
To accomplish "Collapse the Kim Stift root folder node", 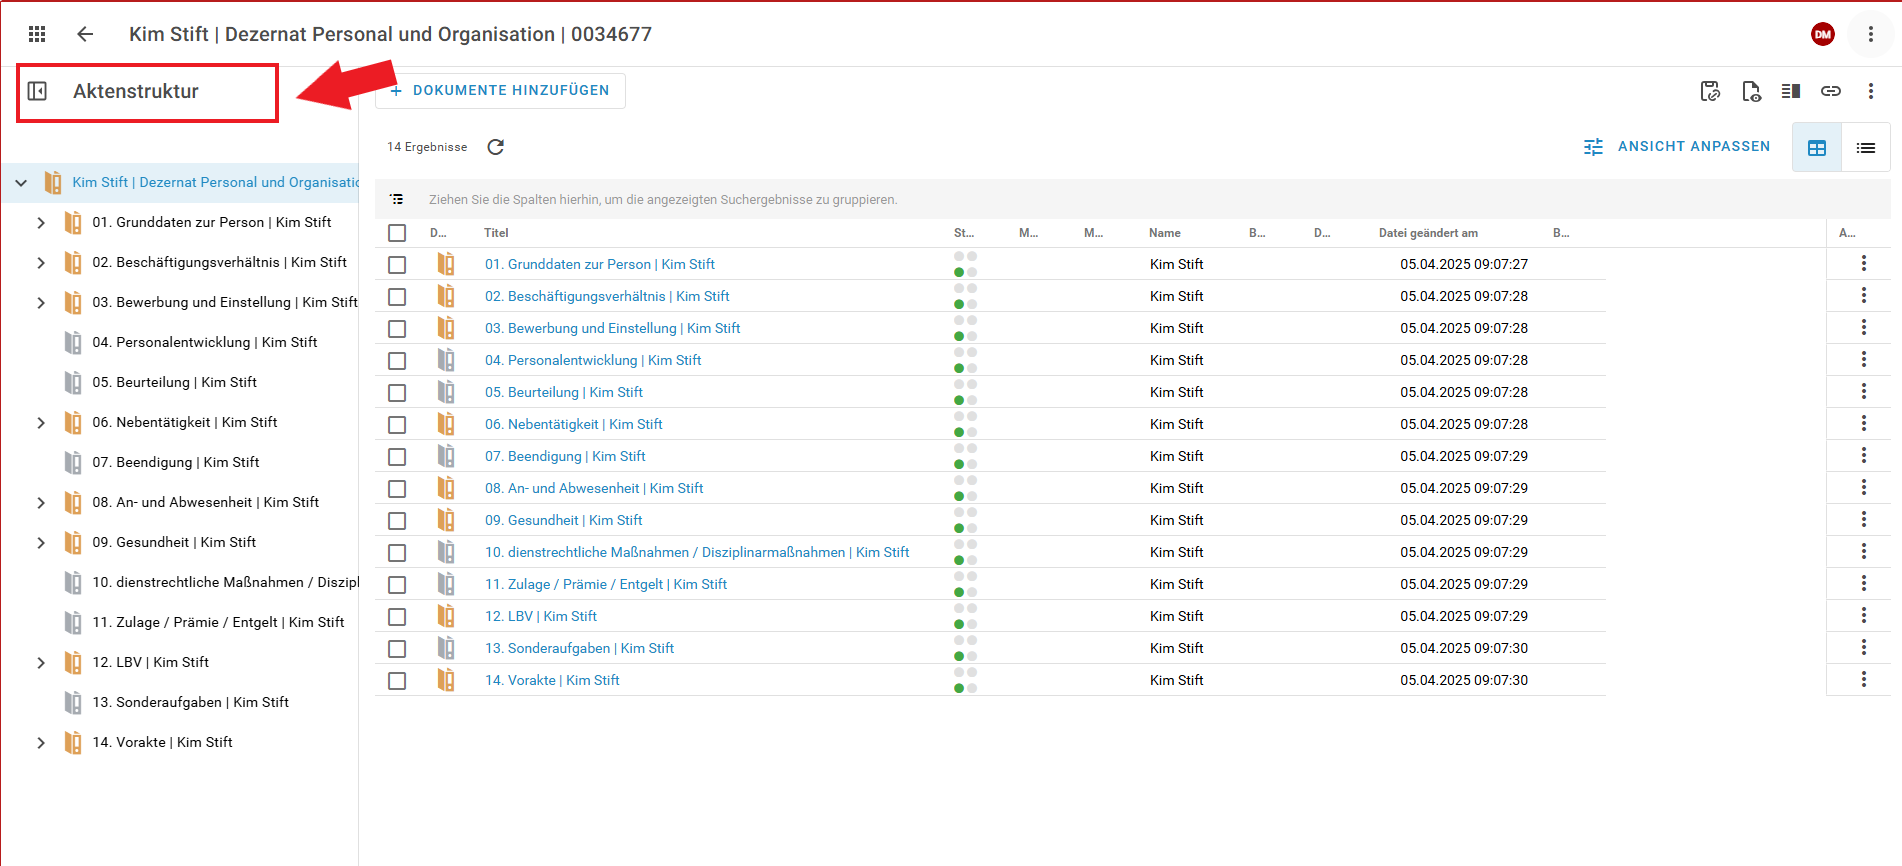I will [x=21, y=183].
